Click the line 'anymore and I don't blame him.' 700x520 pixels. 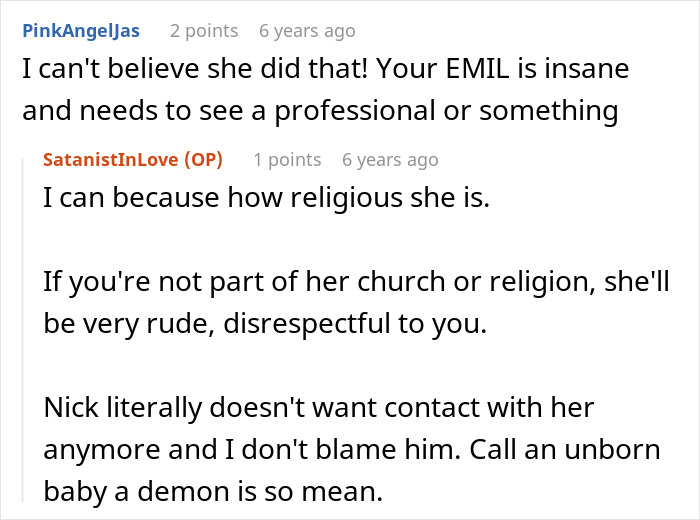(252, 449)
